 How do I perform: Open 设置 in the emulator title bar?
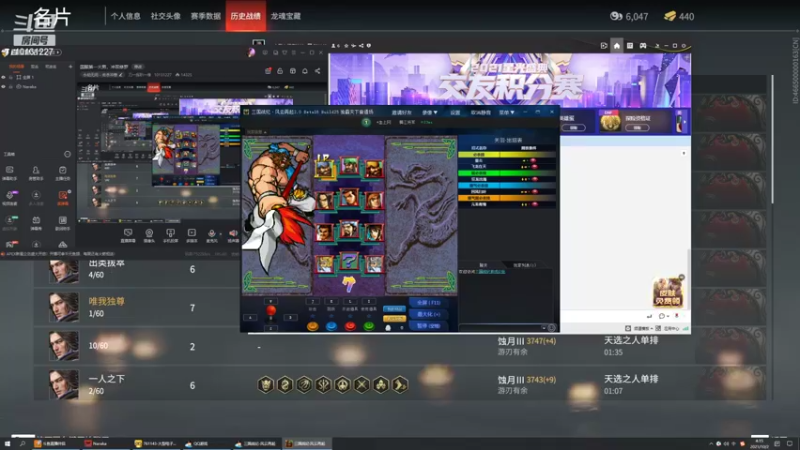pyautogui.click(x=455, y=112)
